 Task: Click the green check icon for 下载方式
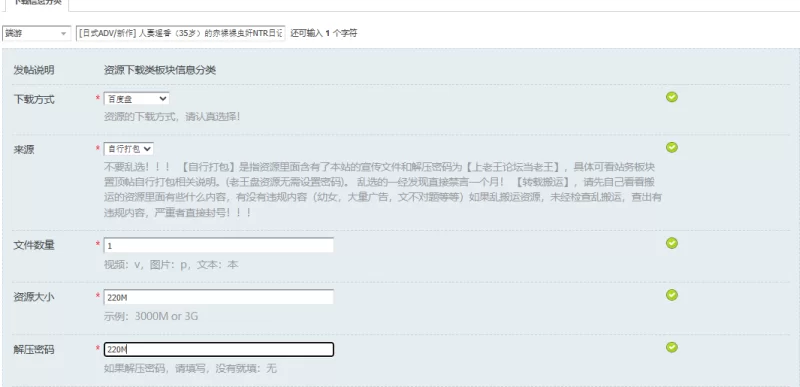[x=672, y=97]
